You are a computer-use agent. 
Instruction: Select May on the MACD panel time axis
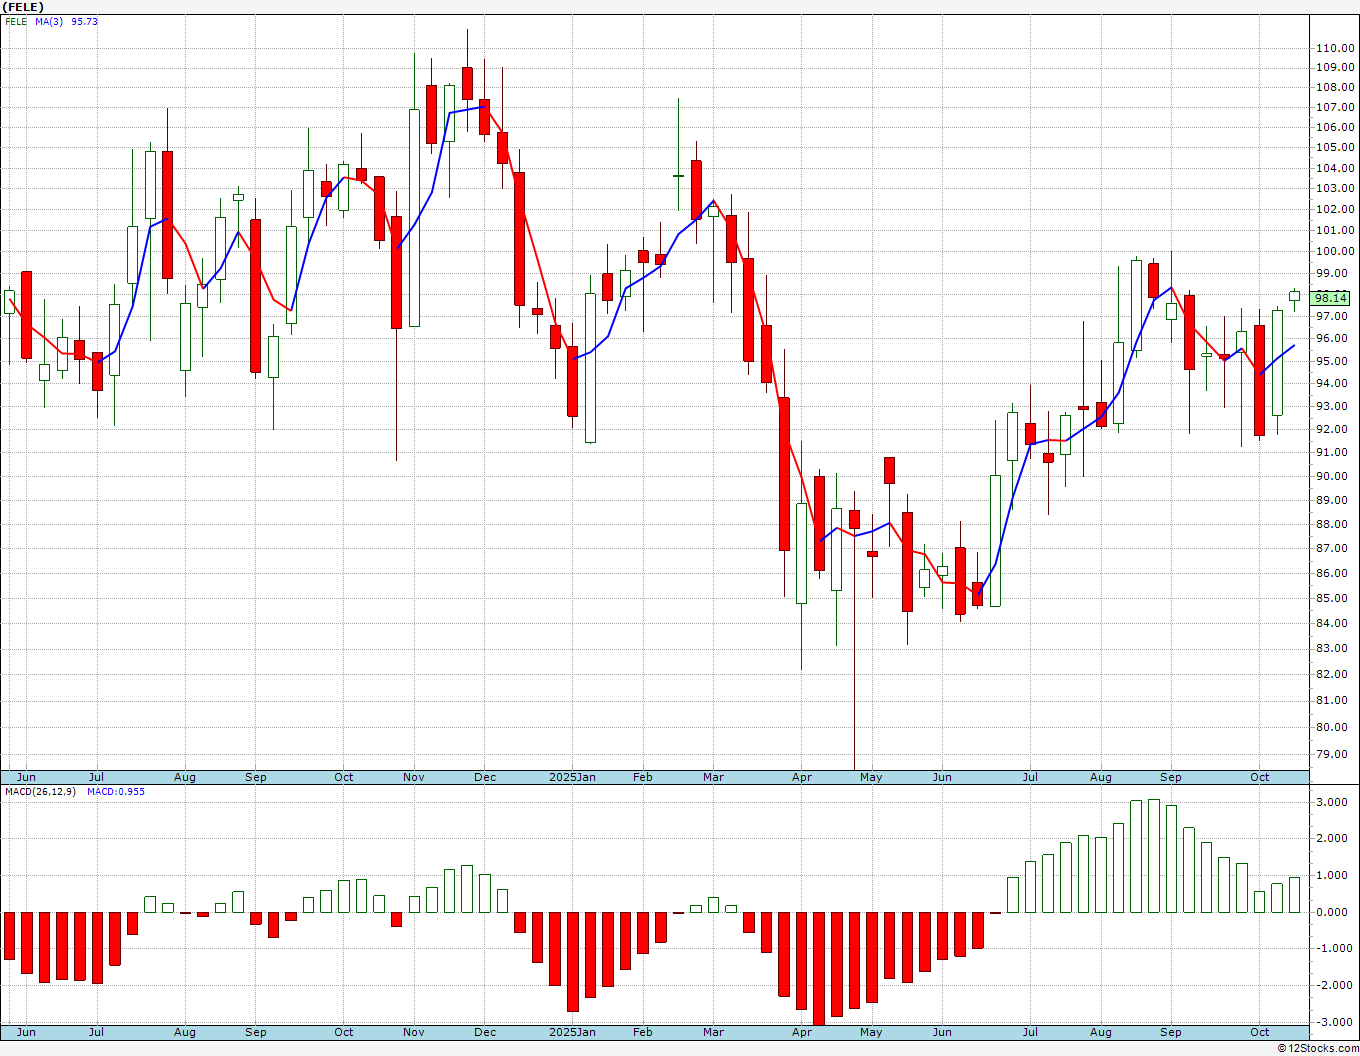[871, 1032]
